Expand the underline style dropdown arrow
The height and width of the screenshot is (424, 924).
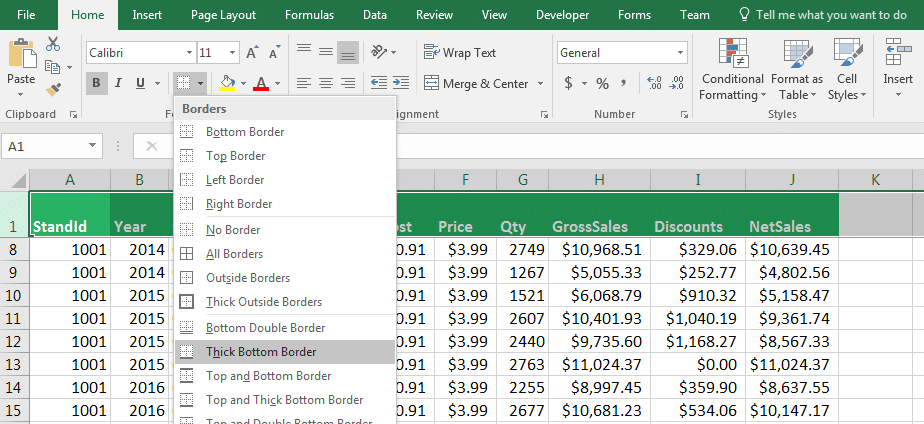[x=157, y=84]
